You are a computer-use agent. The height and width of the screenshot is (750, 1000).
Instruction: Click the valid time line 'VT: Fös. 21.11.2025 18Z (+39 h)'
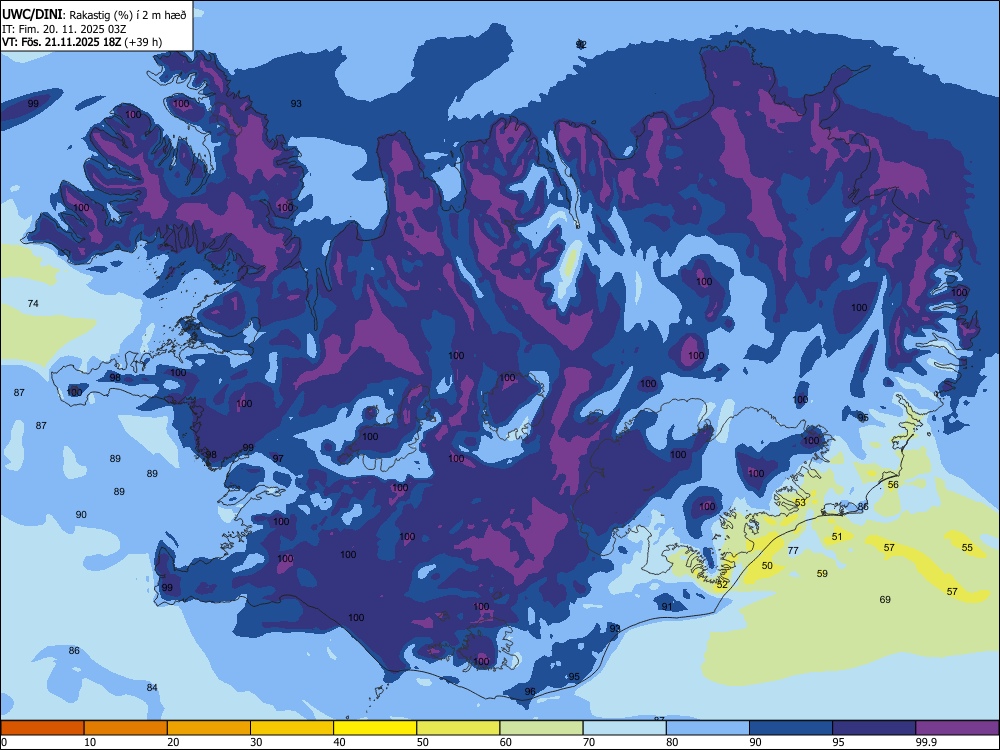pos(82,42)
